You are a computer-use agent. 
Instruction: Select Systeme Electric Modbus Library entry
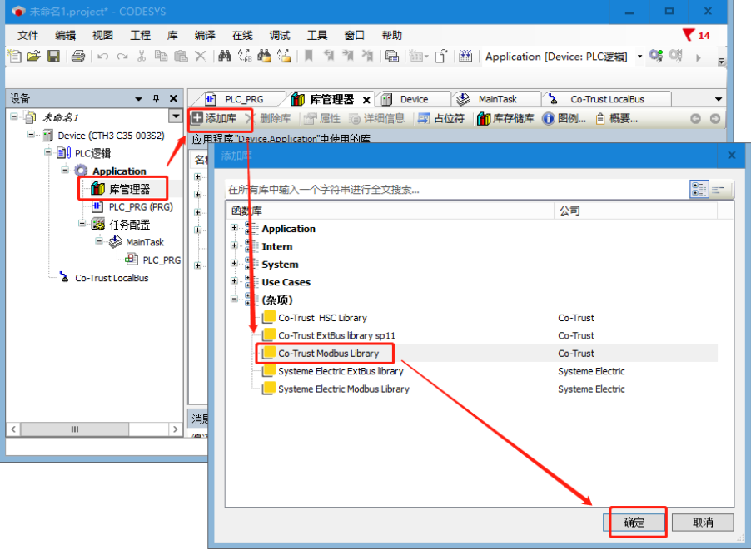343,389
